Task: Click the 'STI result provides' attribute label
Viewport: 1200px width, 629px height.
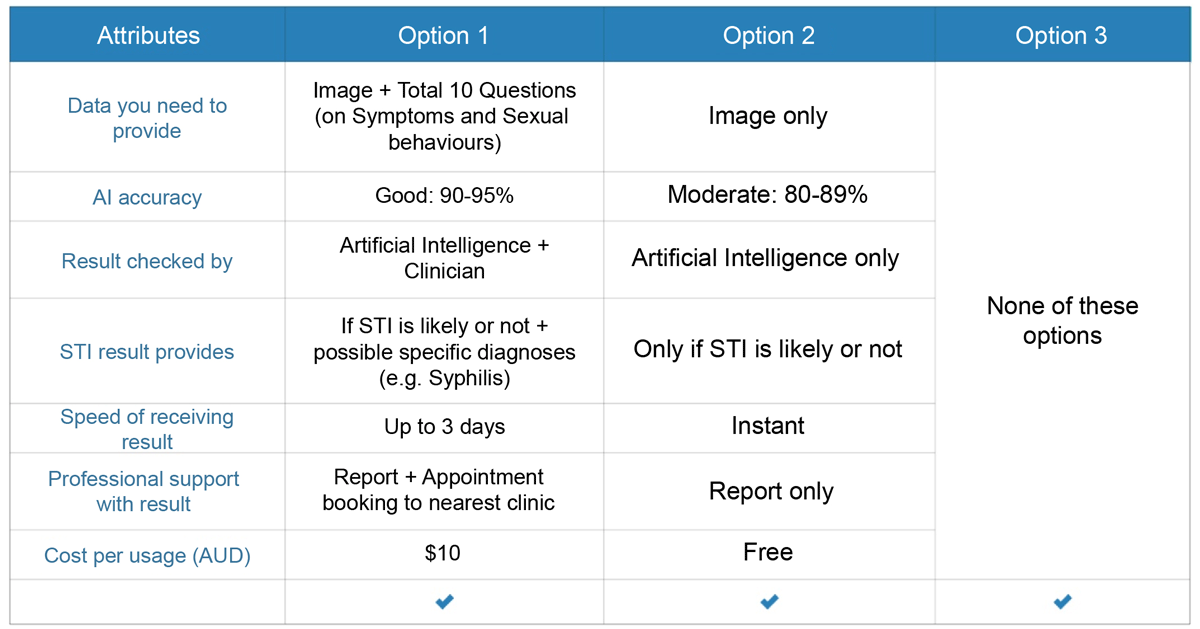Action: pos(147,352)
